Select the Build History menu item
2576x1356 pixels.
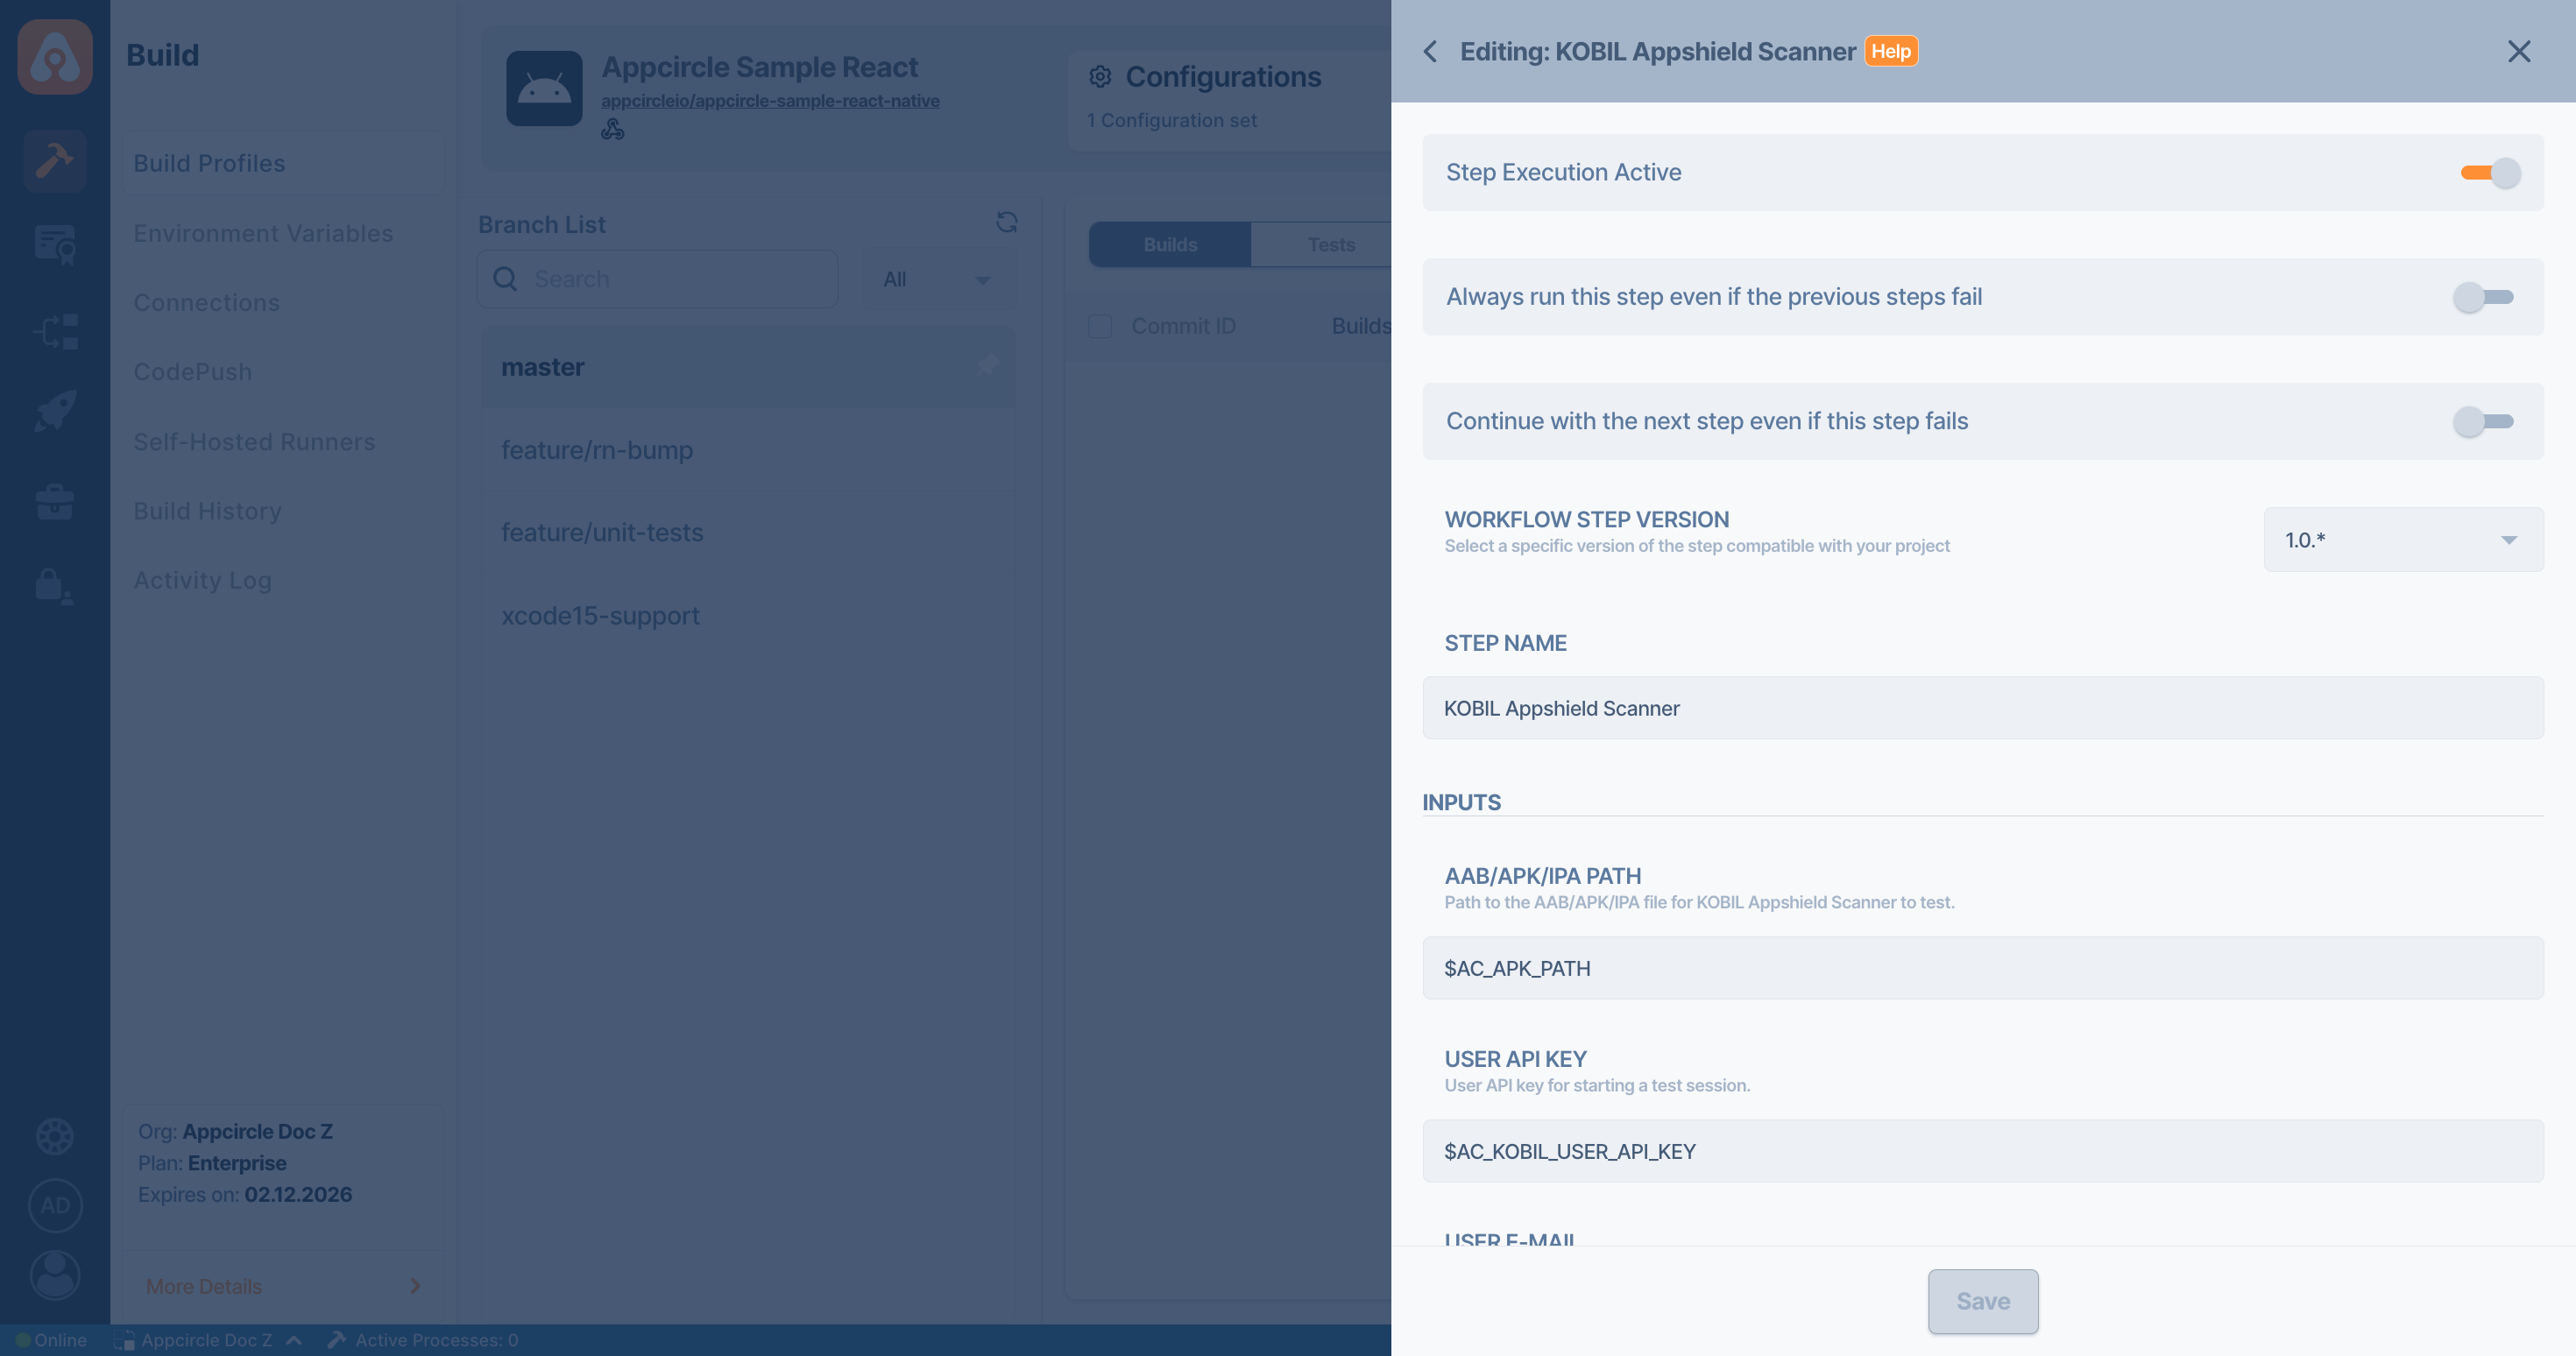pos(208,510)
